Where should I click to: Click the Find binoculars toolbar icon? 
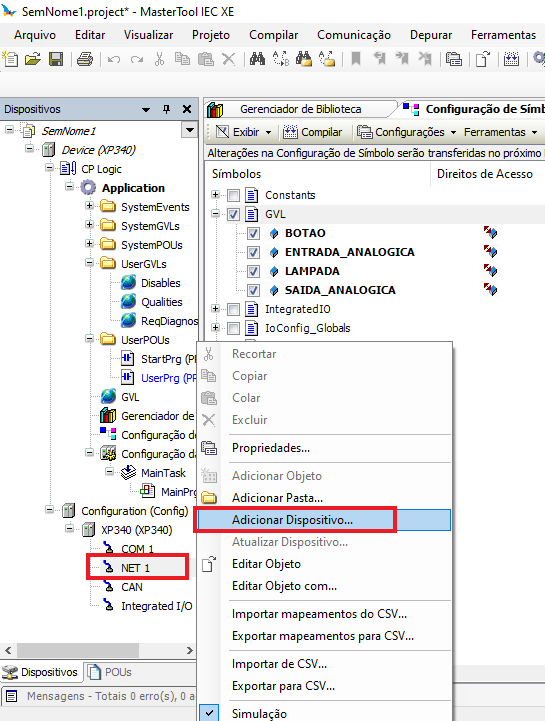coord(257,59)
